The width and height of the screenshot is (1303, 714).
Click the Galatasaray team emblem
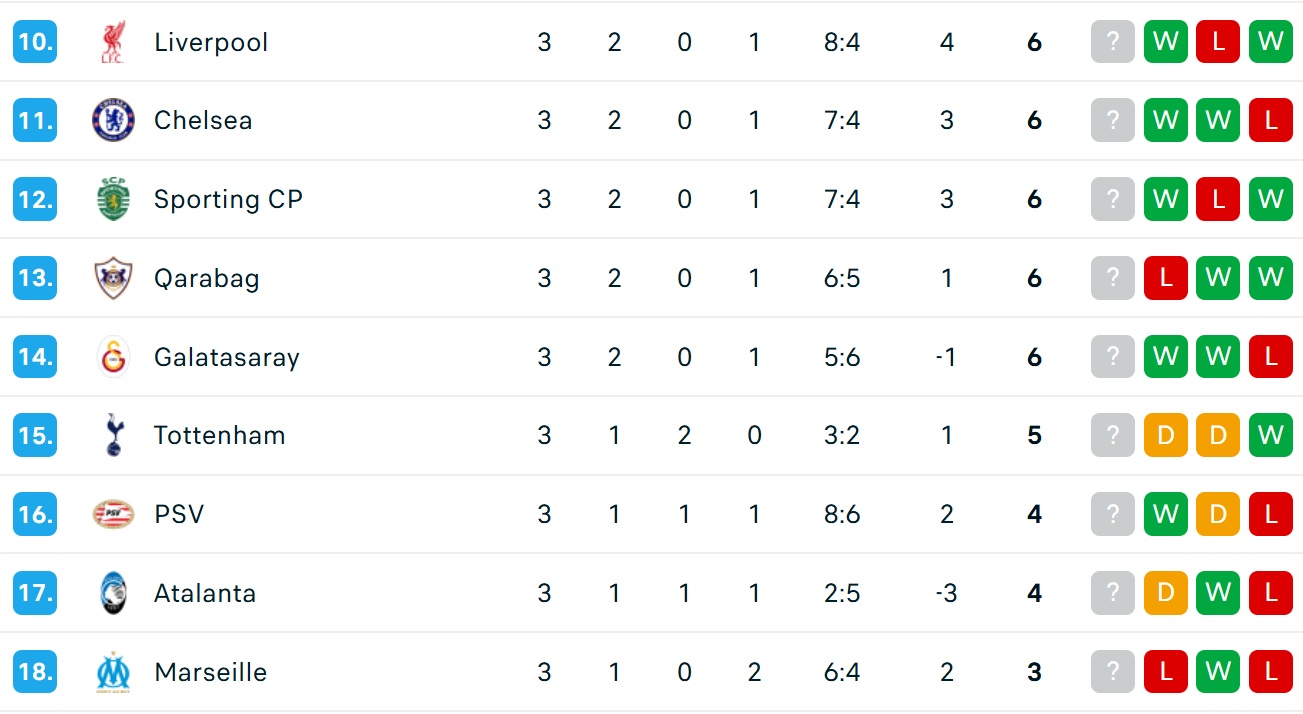tap(113, 357)
